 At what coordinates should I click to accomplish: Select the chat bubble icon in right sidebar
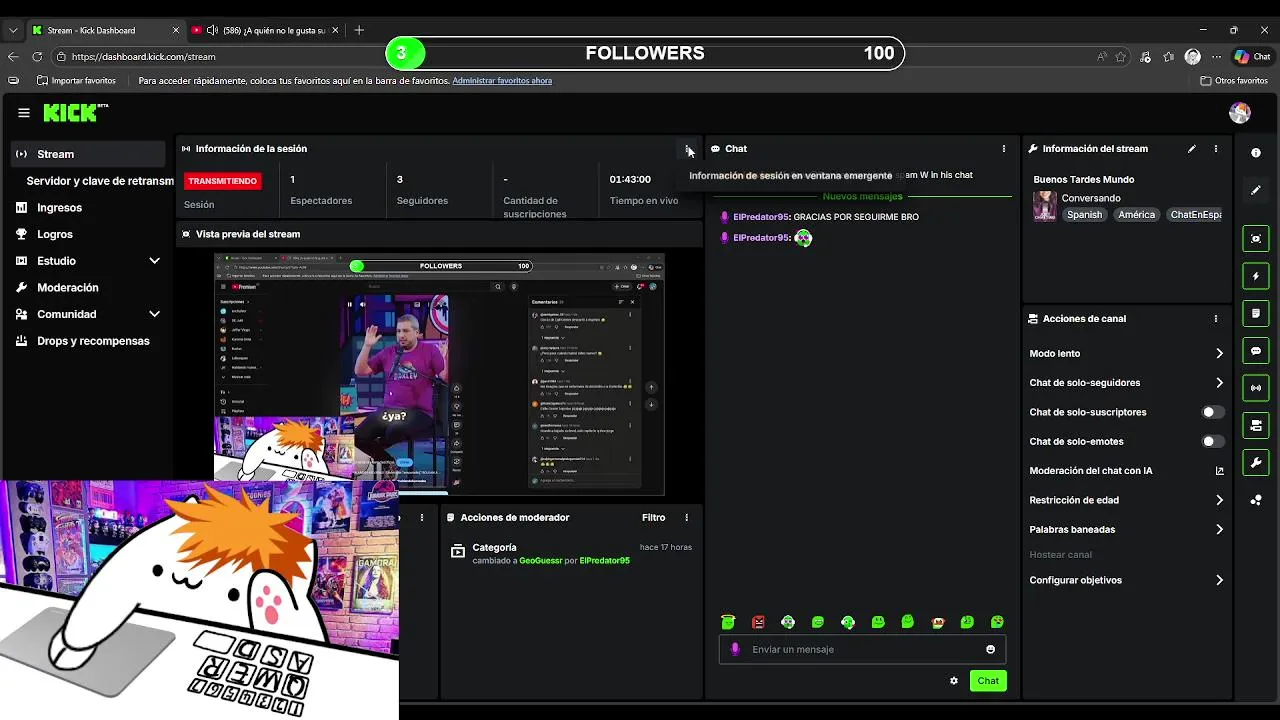pyautogui.click(x=1256, y=352)
